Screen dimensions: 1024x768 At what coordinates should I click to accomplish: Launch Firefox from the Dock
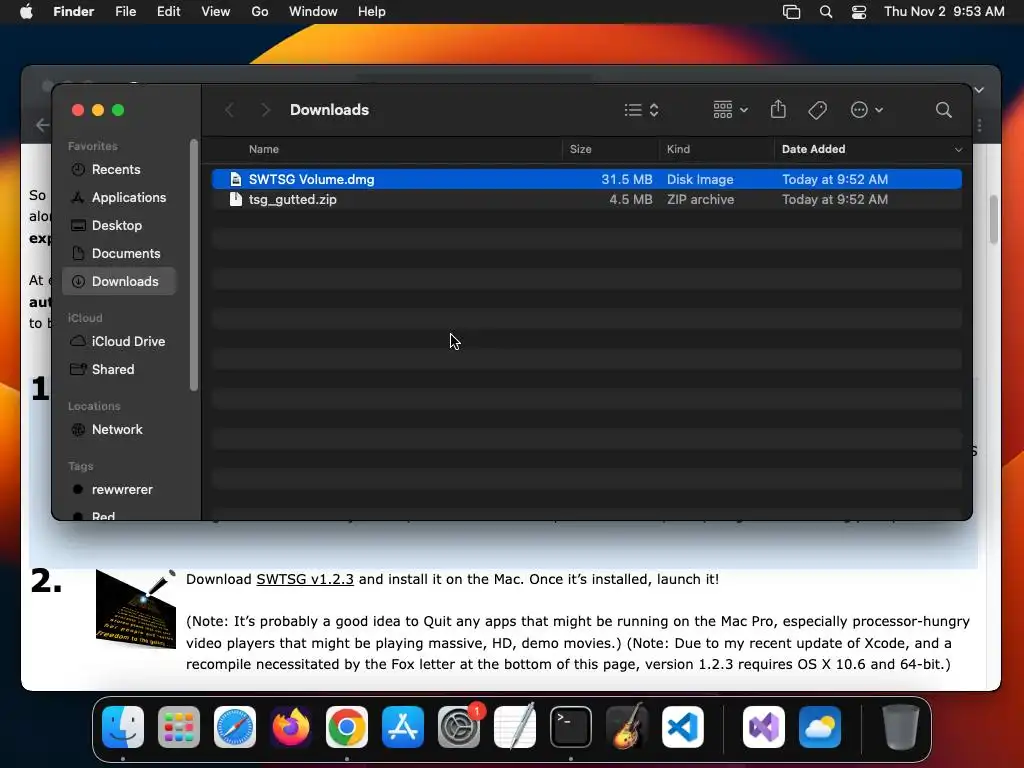click(291, 727)
